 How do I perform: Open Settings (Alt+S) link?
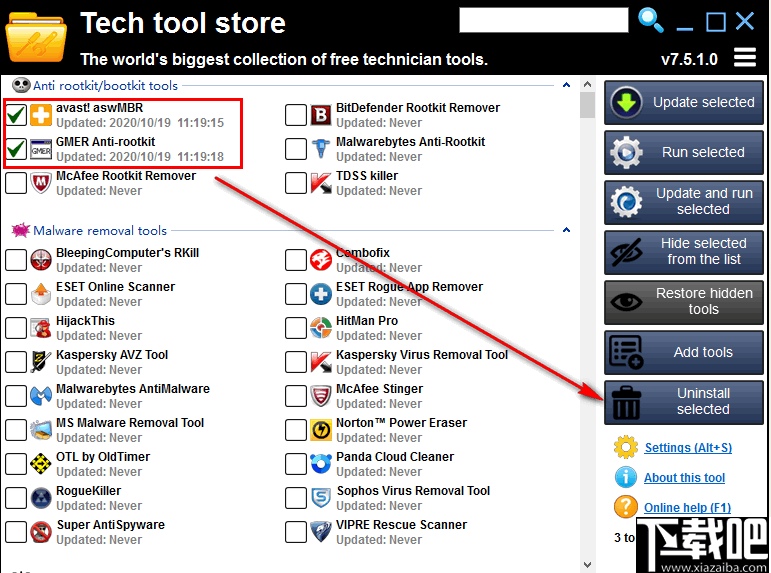(688, 448)
